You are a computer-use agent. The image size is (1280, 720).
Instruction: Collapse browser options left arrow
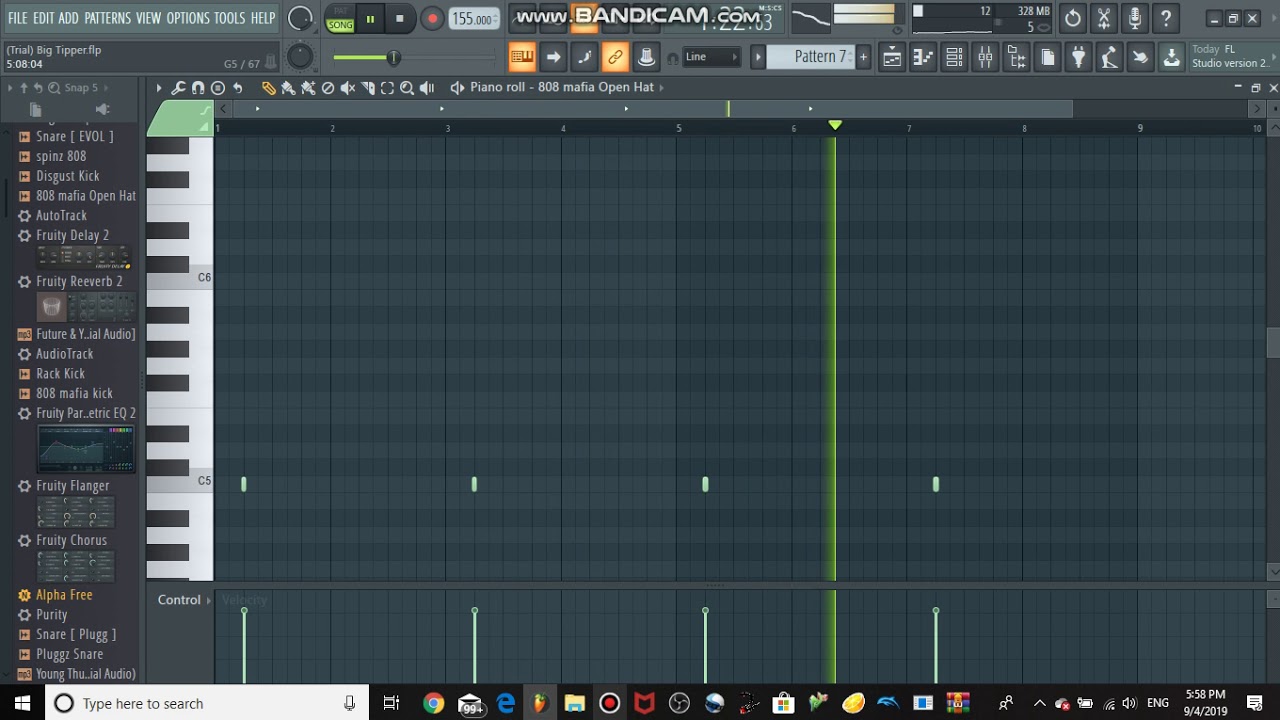coord(11,88)
